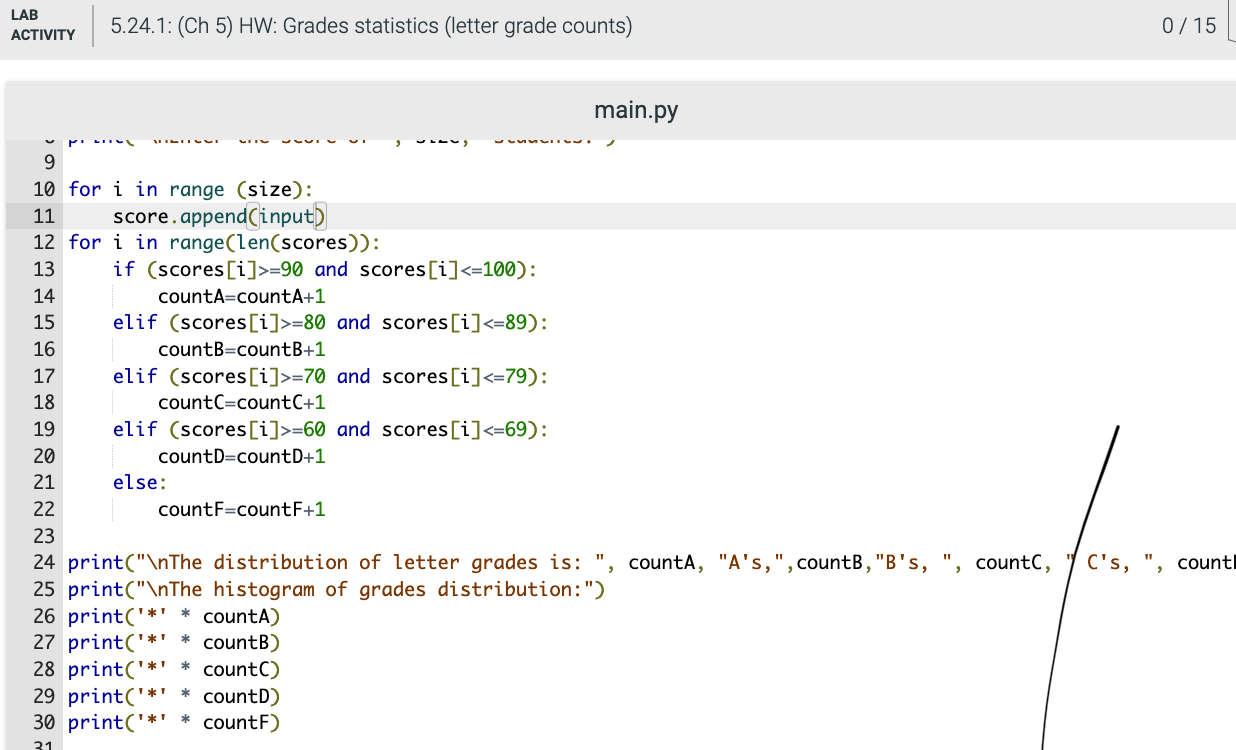Click line number 23 in the gutter

(44, 536)
